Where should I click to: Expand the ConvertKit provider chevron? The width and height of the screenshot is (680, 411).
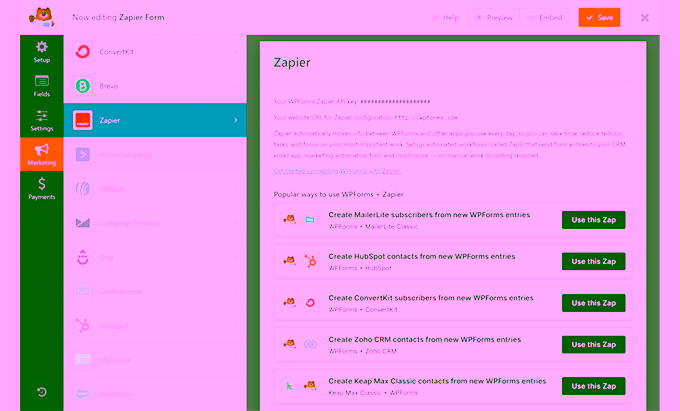click(x=236, y=52)
